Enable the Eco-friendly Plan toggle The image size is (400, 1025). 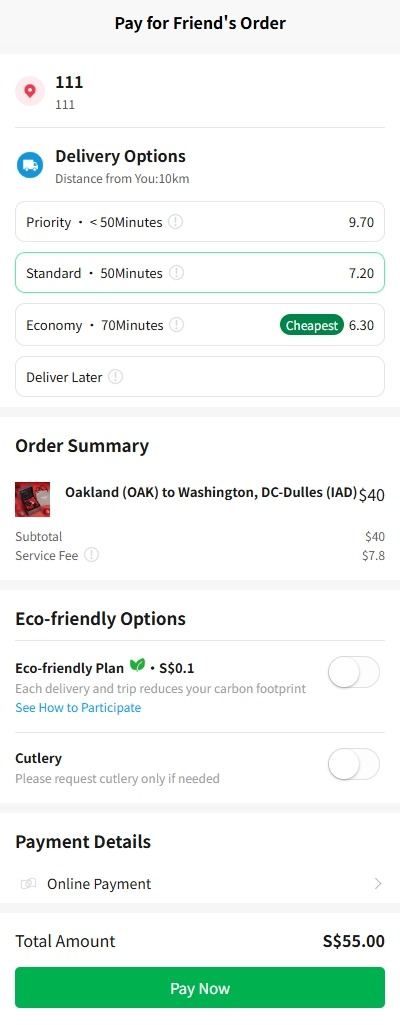[x=354, y=673]
